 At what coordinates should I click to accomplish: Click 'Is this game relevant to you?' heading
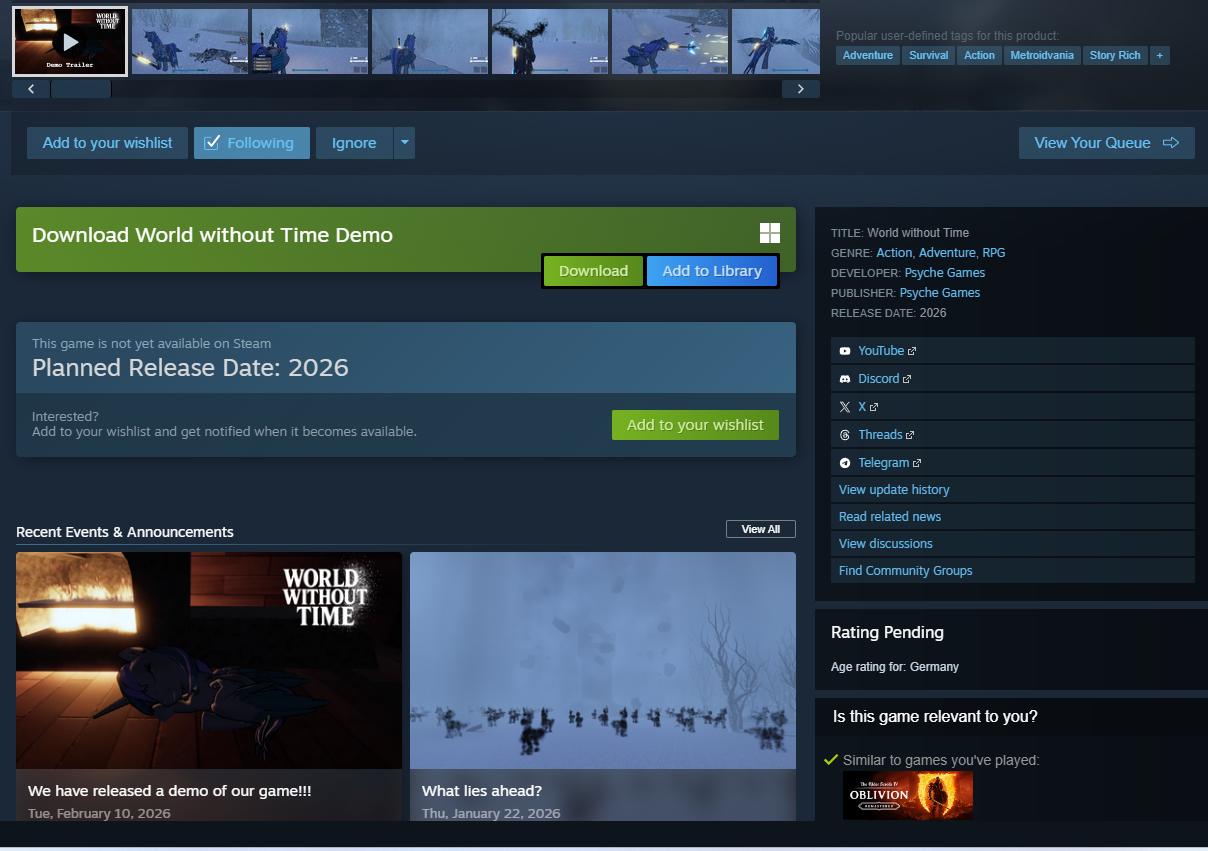[935, 717]
